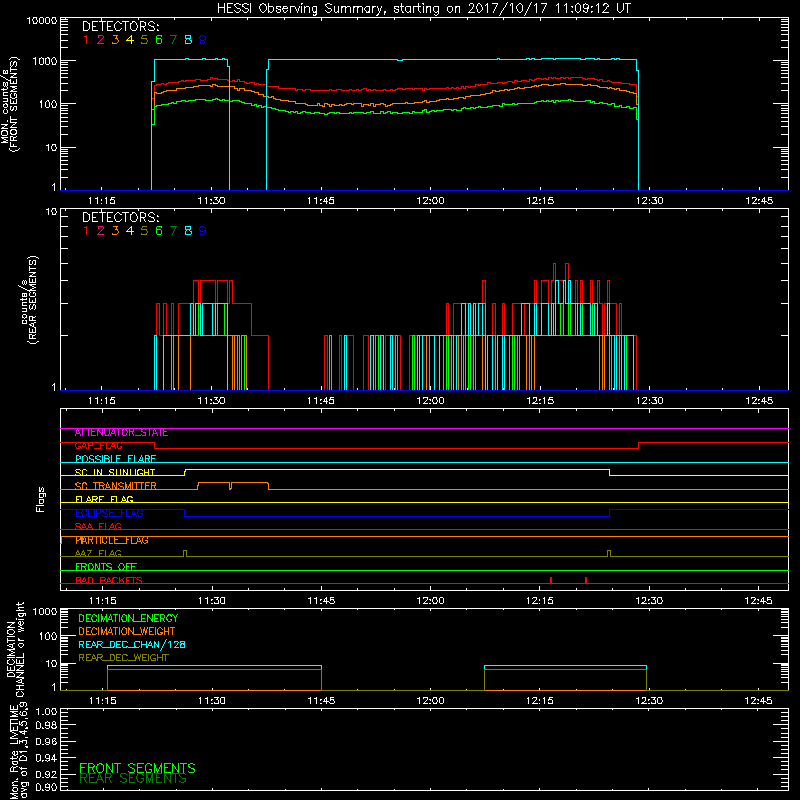800x800 pixels.
Task: Click the DECIMATION CHANNEL or weight axis title
Action: pos(15,649)
